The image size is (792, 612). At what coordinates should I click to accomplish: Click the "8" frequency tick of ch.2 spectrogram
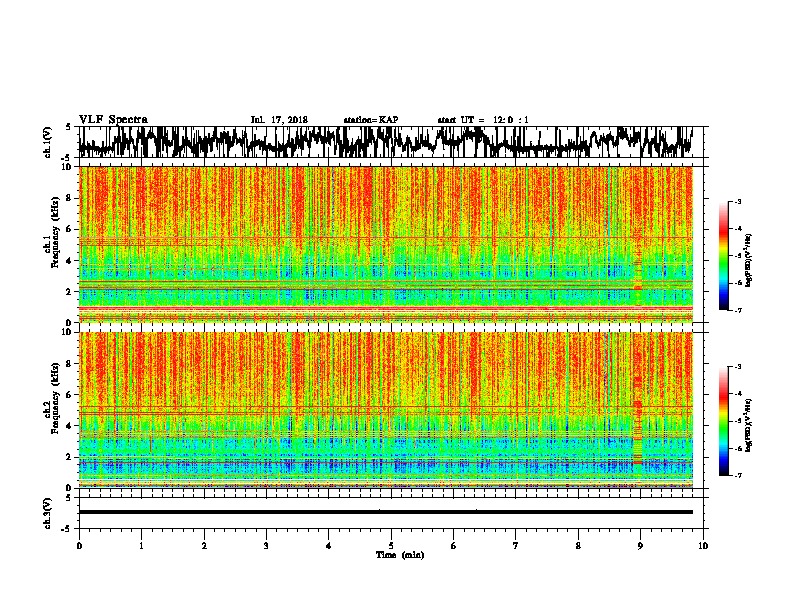pos(69,364)
